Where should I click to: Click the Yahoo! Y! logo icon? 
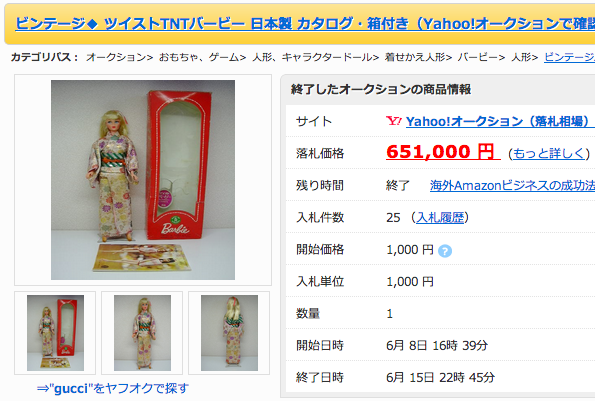point(394,121)
